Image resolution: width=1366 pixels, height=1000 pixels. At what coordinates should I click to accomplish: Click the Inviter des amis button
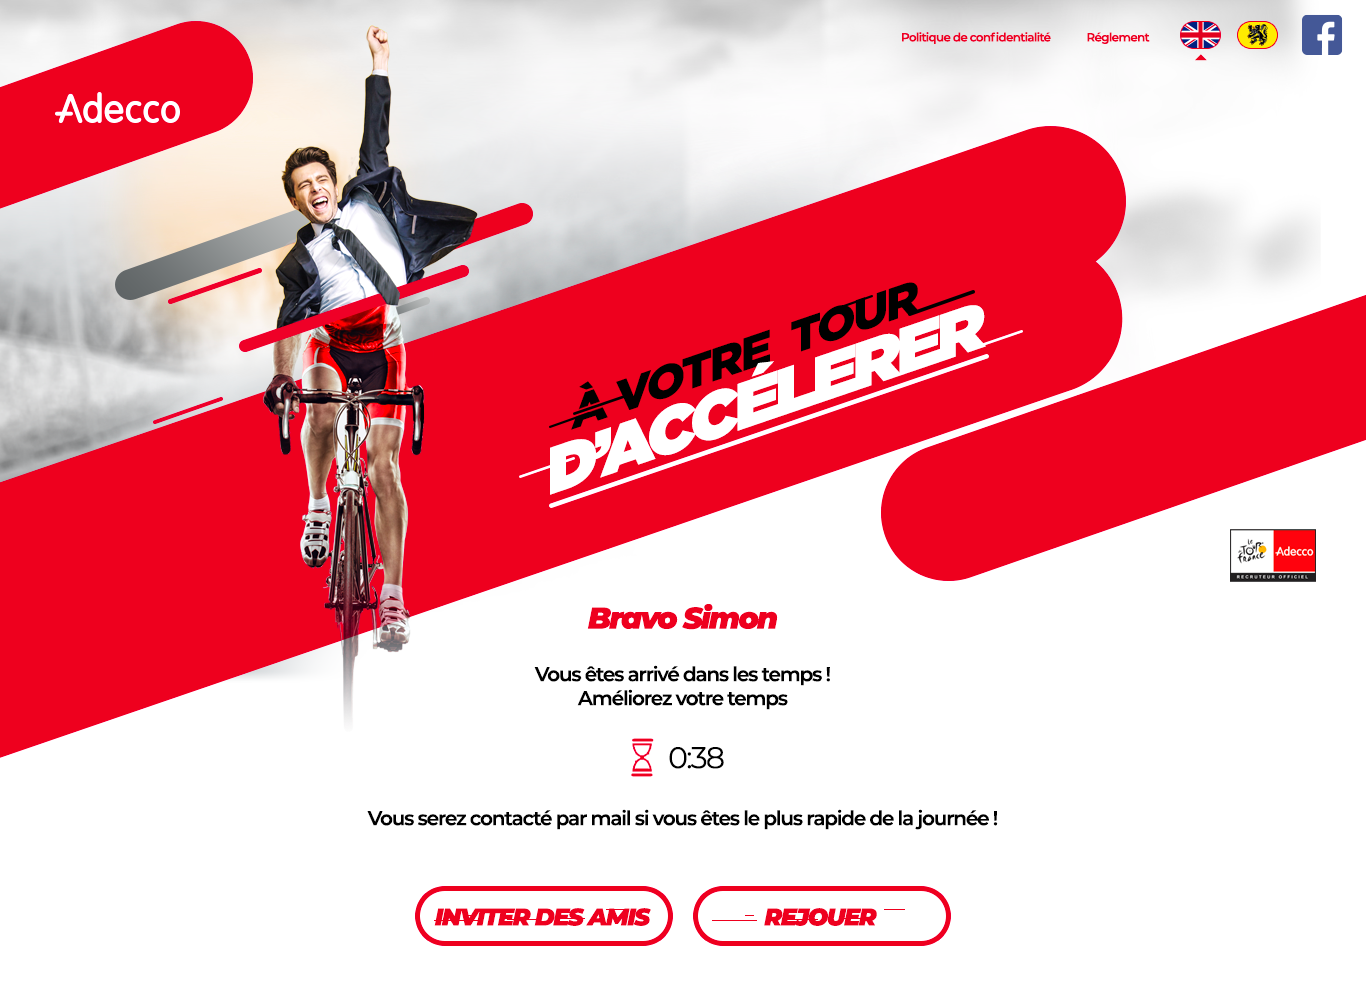[543, 916]
